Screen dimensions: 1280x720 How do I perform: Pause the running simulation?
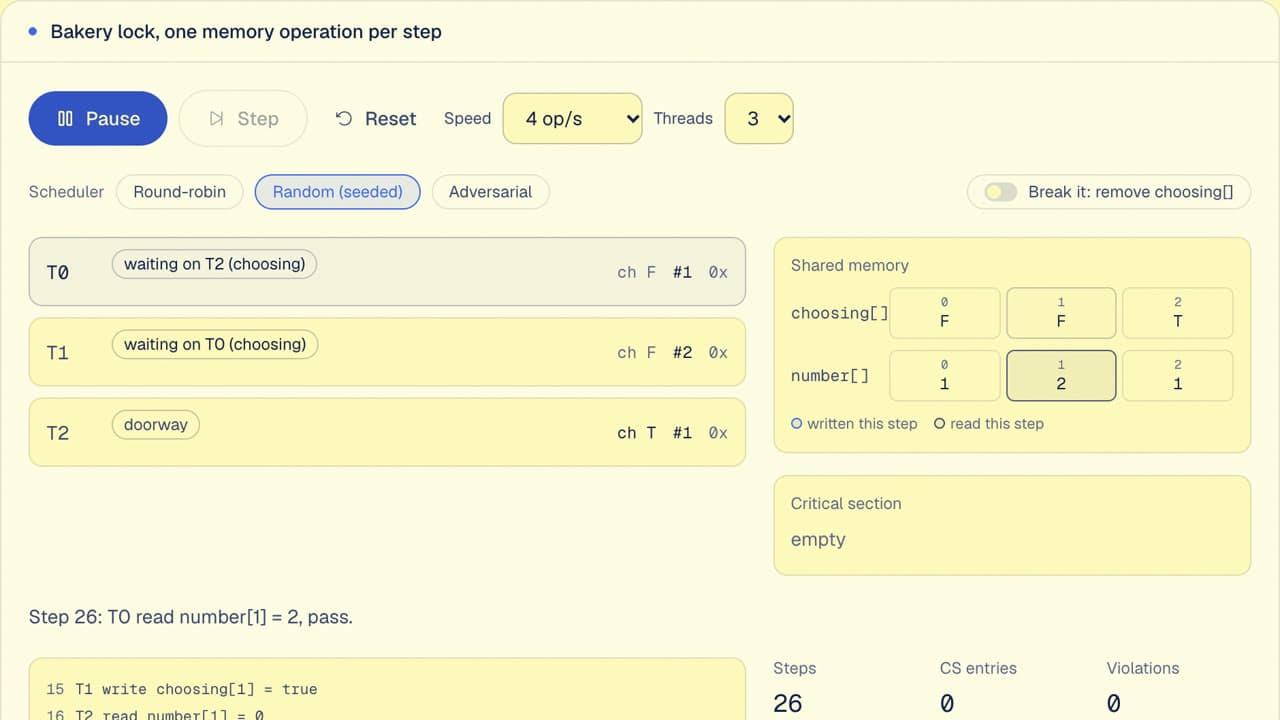pyautogui.click(x=98, y=118)
